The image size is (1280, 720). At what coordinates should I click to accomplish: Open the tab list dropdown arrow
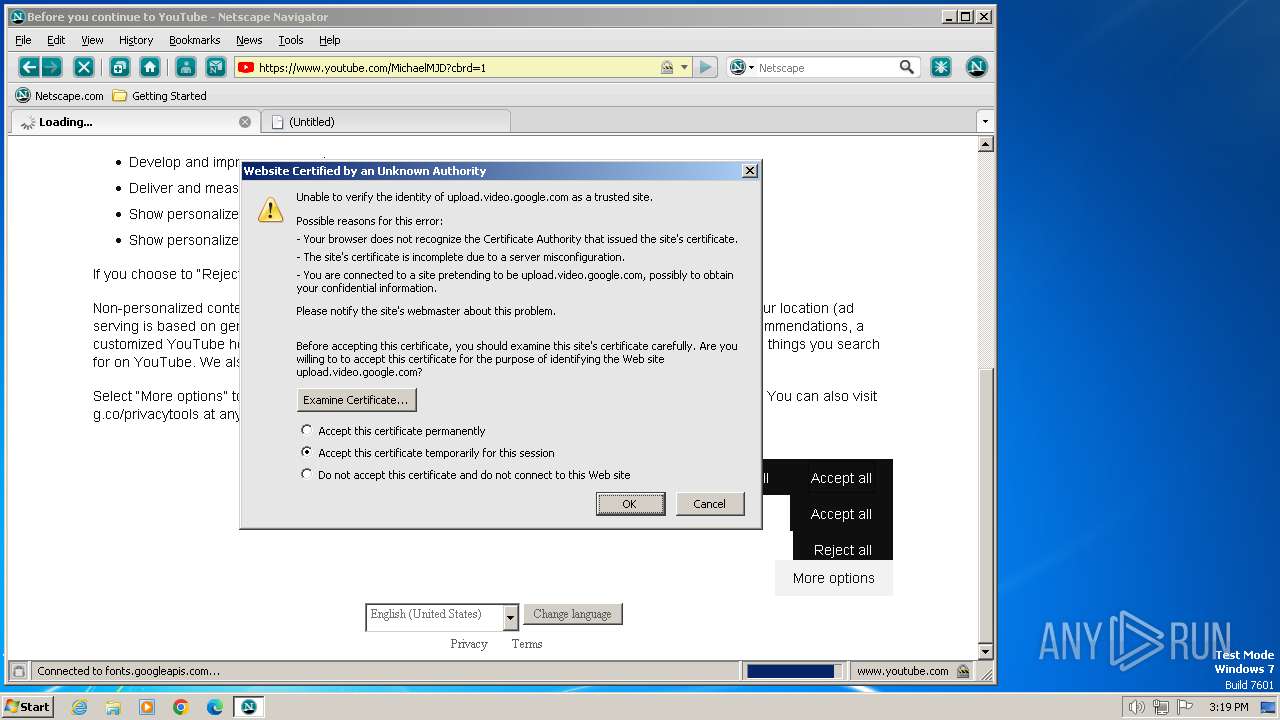985,121
